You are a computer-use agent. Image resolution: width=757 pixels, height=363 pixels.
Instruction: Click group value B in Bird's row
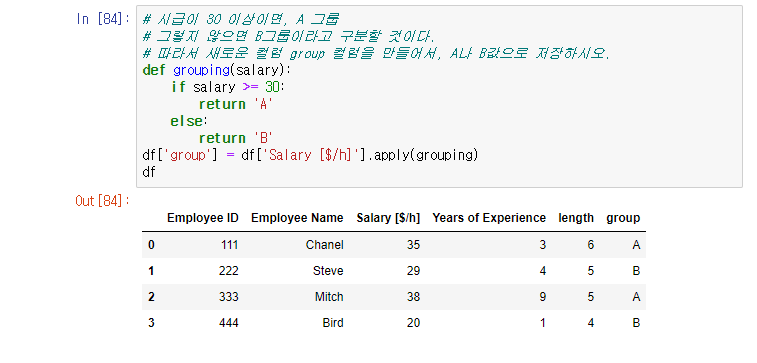636,322
